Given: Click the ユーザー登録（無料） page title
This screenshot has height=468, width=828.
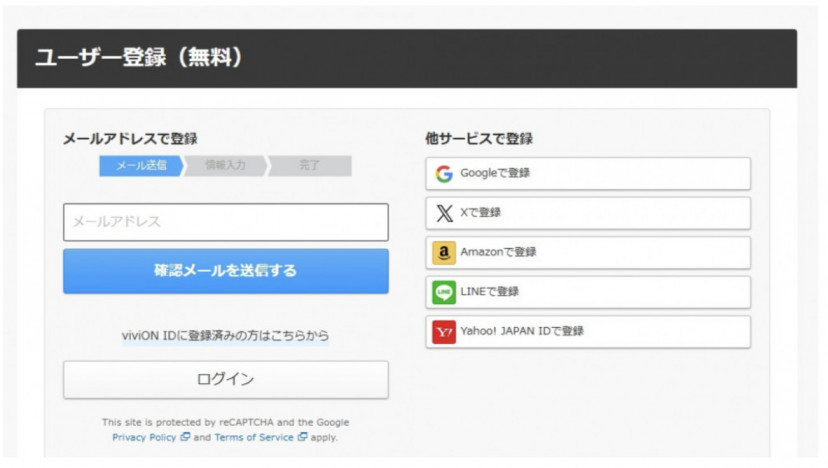Looking at the screenshot, I should coord(139,57).
